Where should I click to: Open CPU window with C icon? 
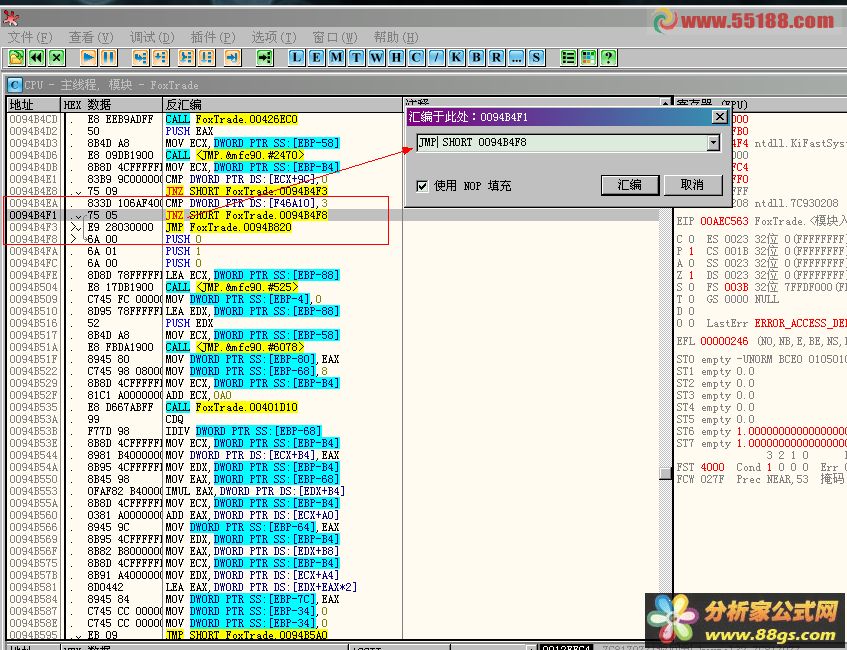point(416,57)
